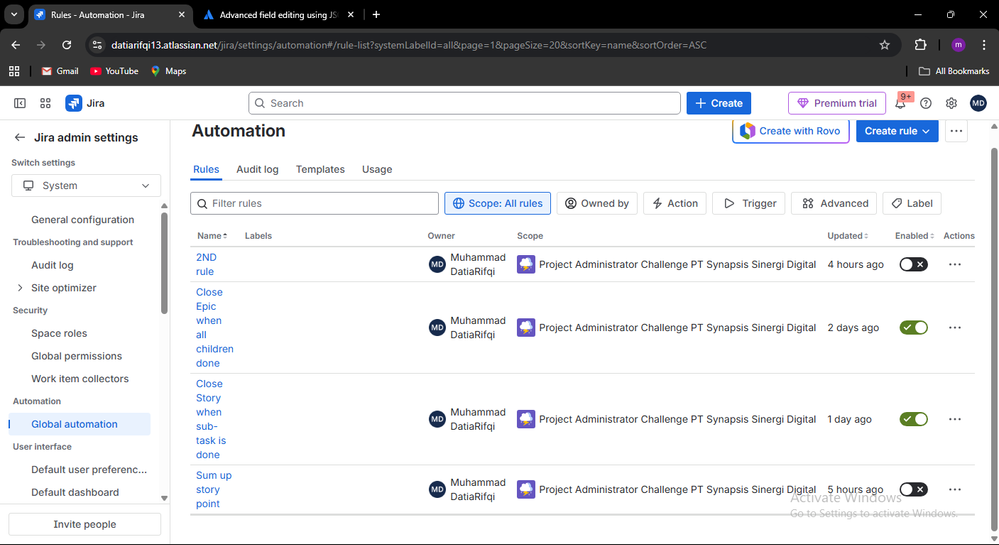Open General configuration in sidebar
The width and height of the screenshot is (999, 545).
click(x=83, y=220)
